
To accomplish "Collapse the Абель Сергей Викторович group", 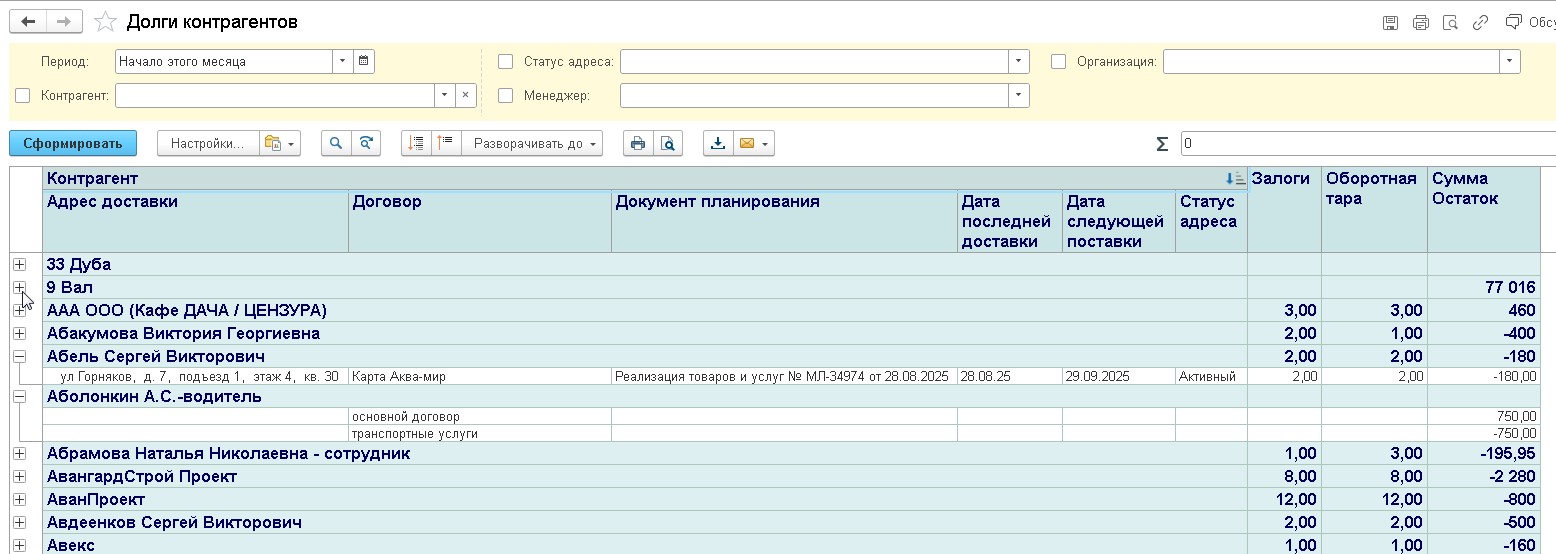I will pyautogui.click(x=19, y=357).
